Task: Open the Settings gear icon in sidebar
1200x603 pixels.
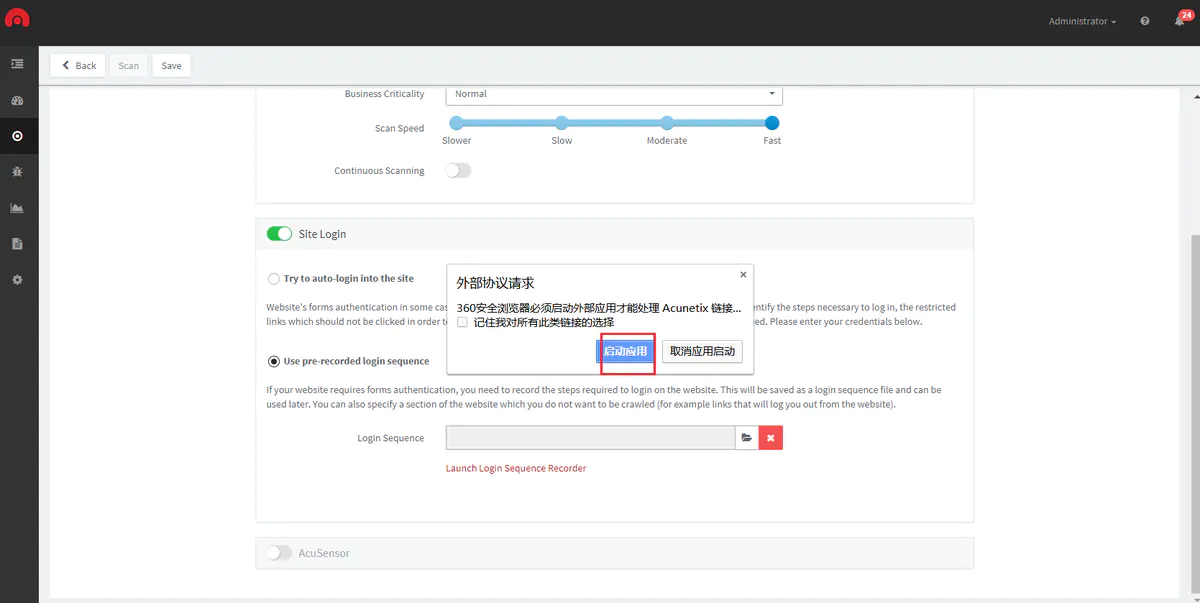Action: coord(17,280)
